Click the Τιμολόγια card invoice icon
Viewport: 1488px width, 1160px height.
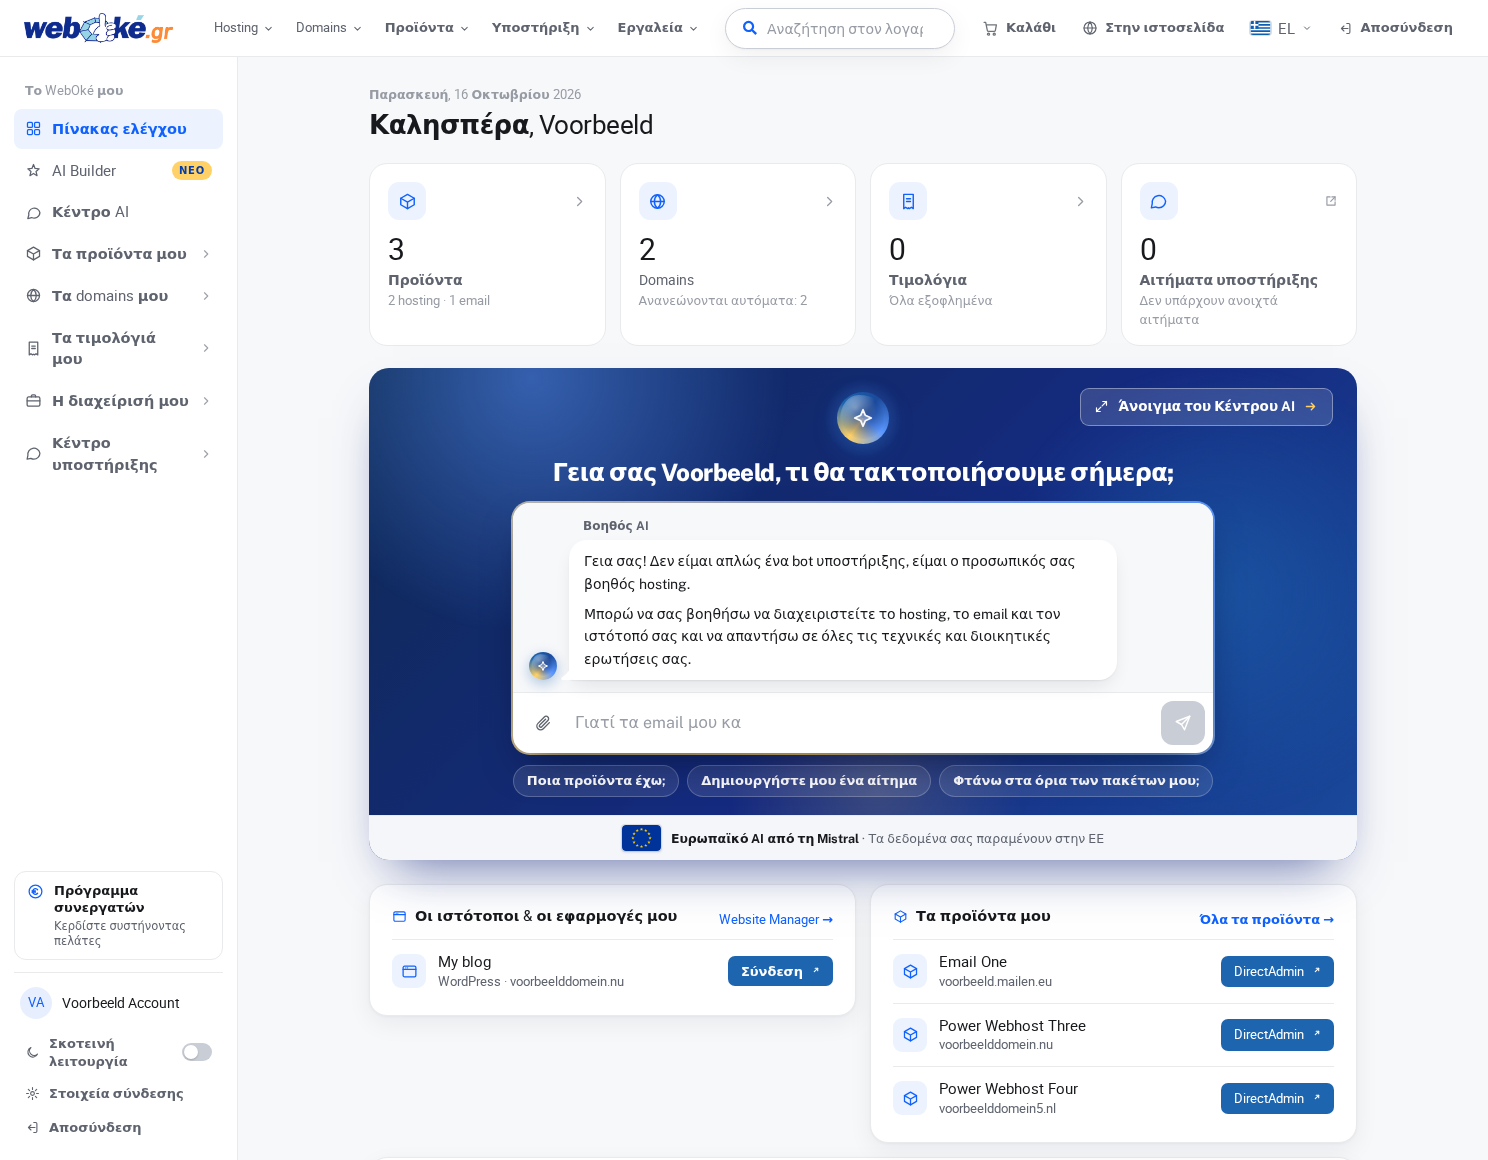(x=908, y=201)
